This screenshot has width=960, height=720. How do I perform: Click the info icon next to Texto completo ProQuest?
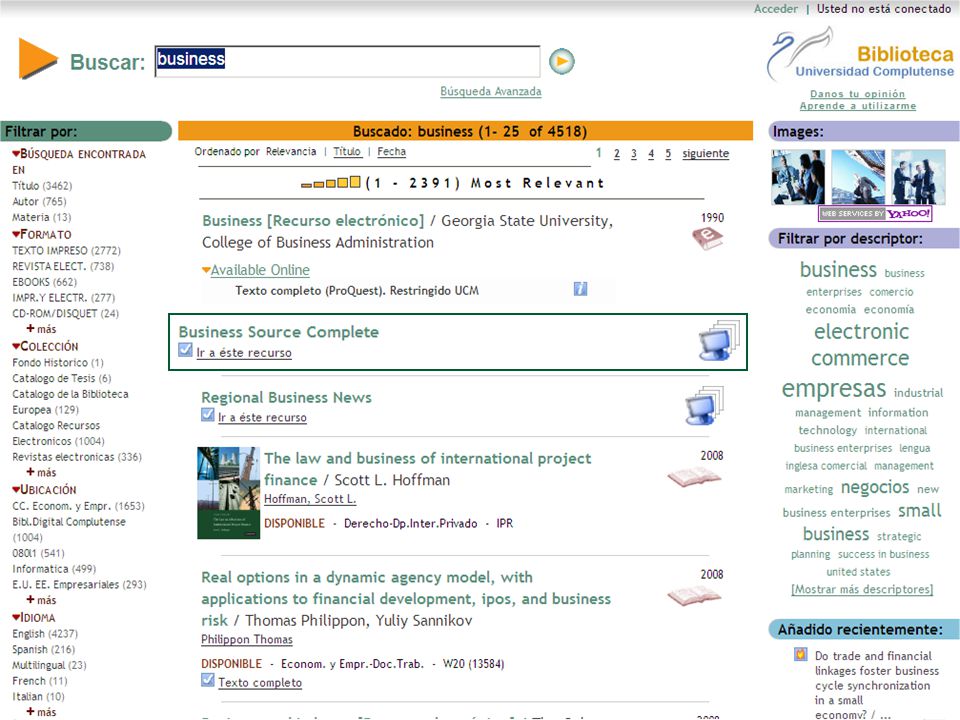click(x=580, y=289)
